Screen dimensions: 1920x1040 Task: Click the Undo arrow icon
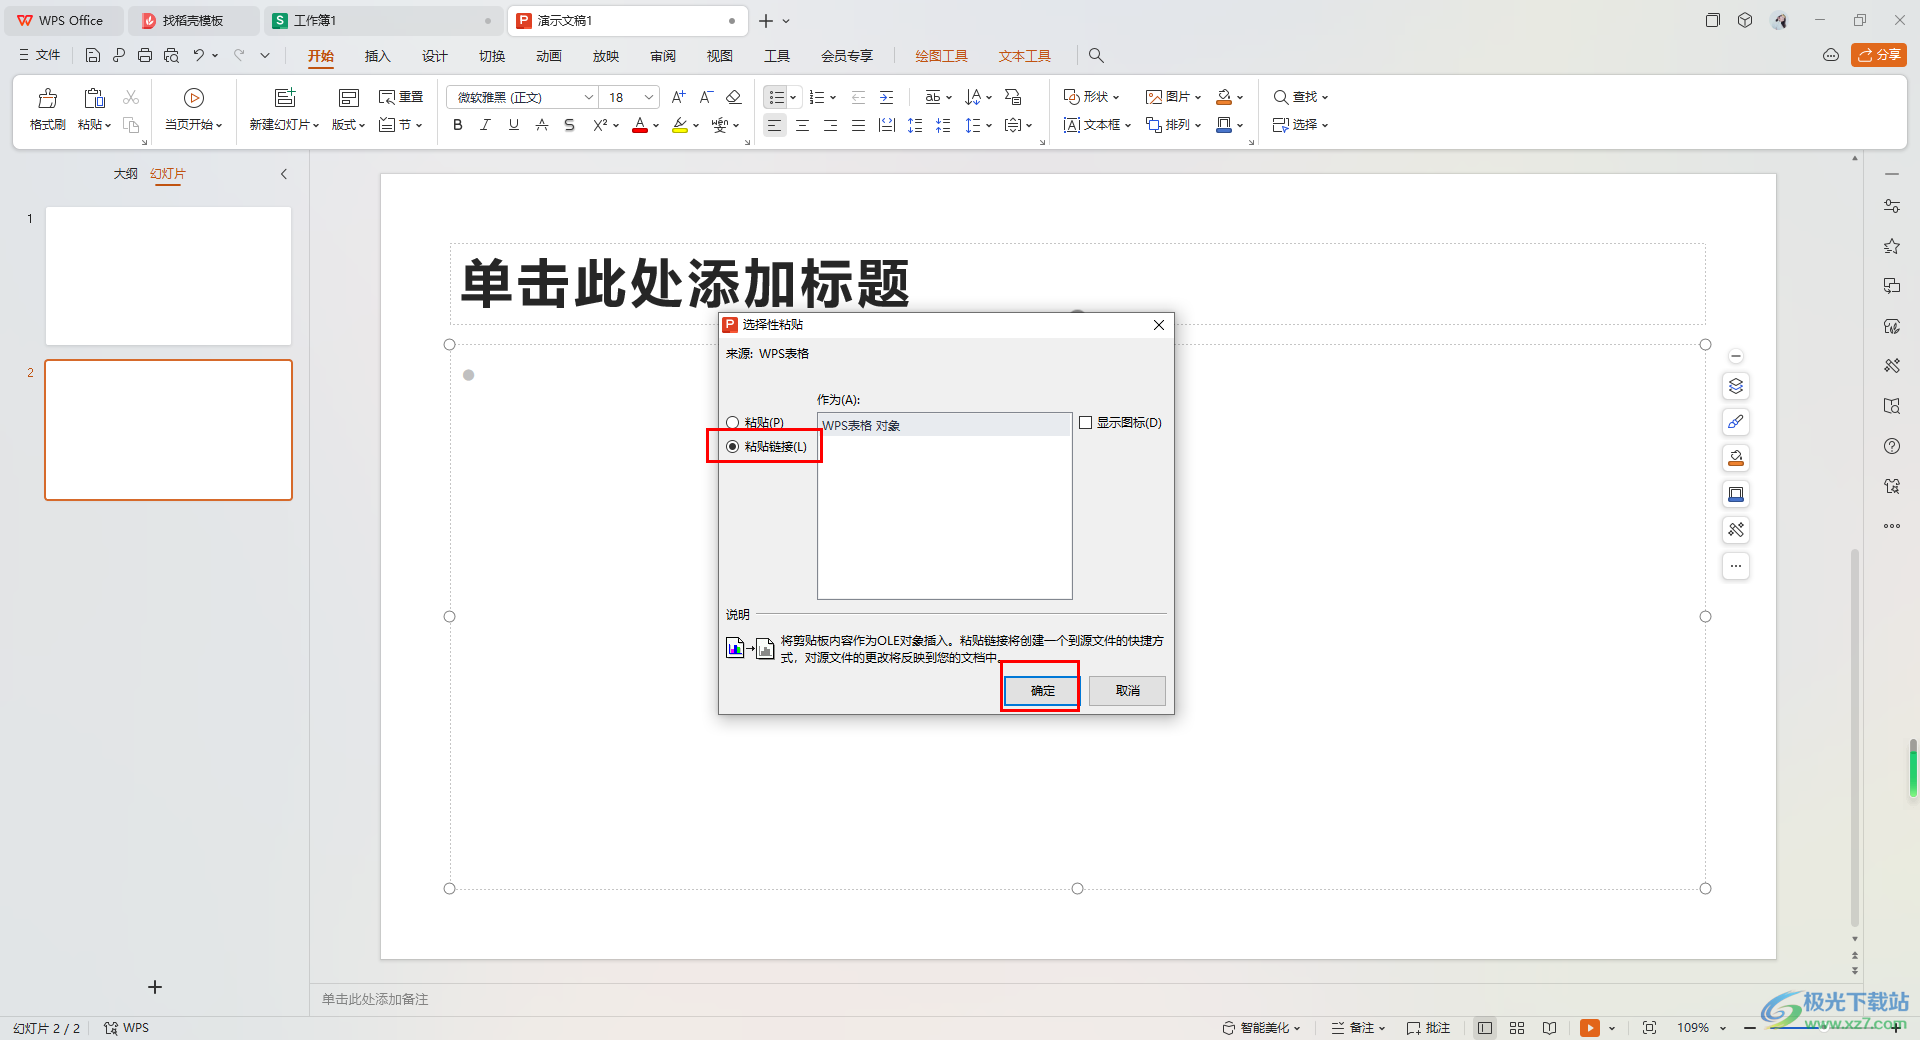coord(199,55)
